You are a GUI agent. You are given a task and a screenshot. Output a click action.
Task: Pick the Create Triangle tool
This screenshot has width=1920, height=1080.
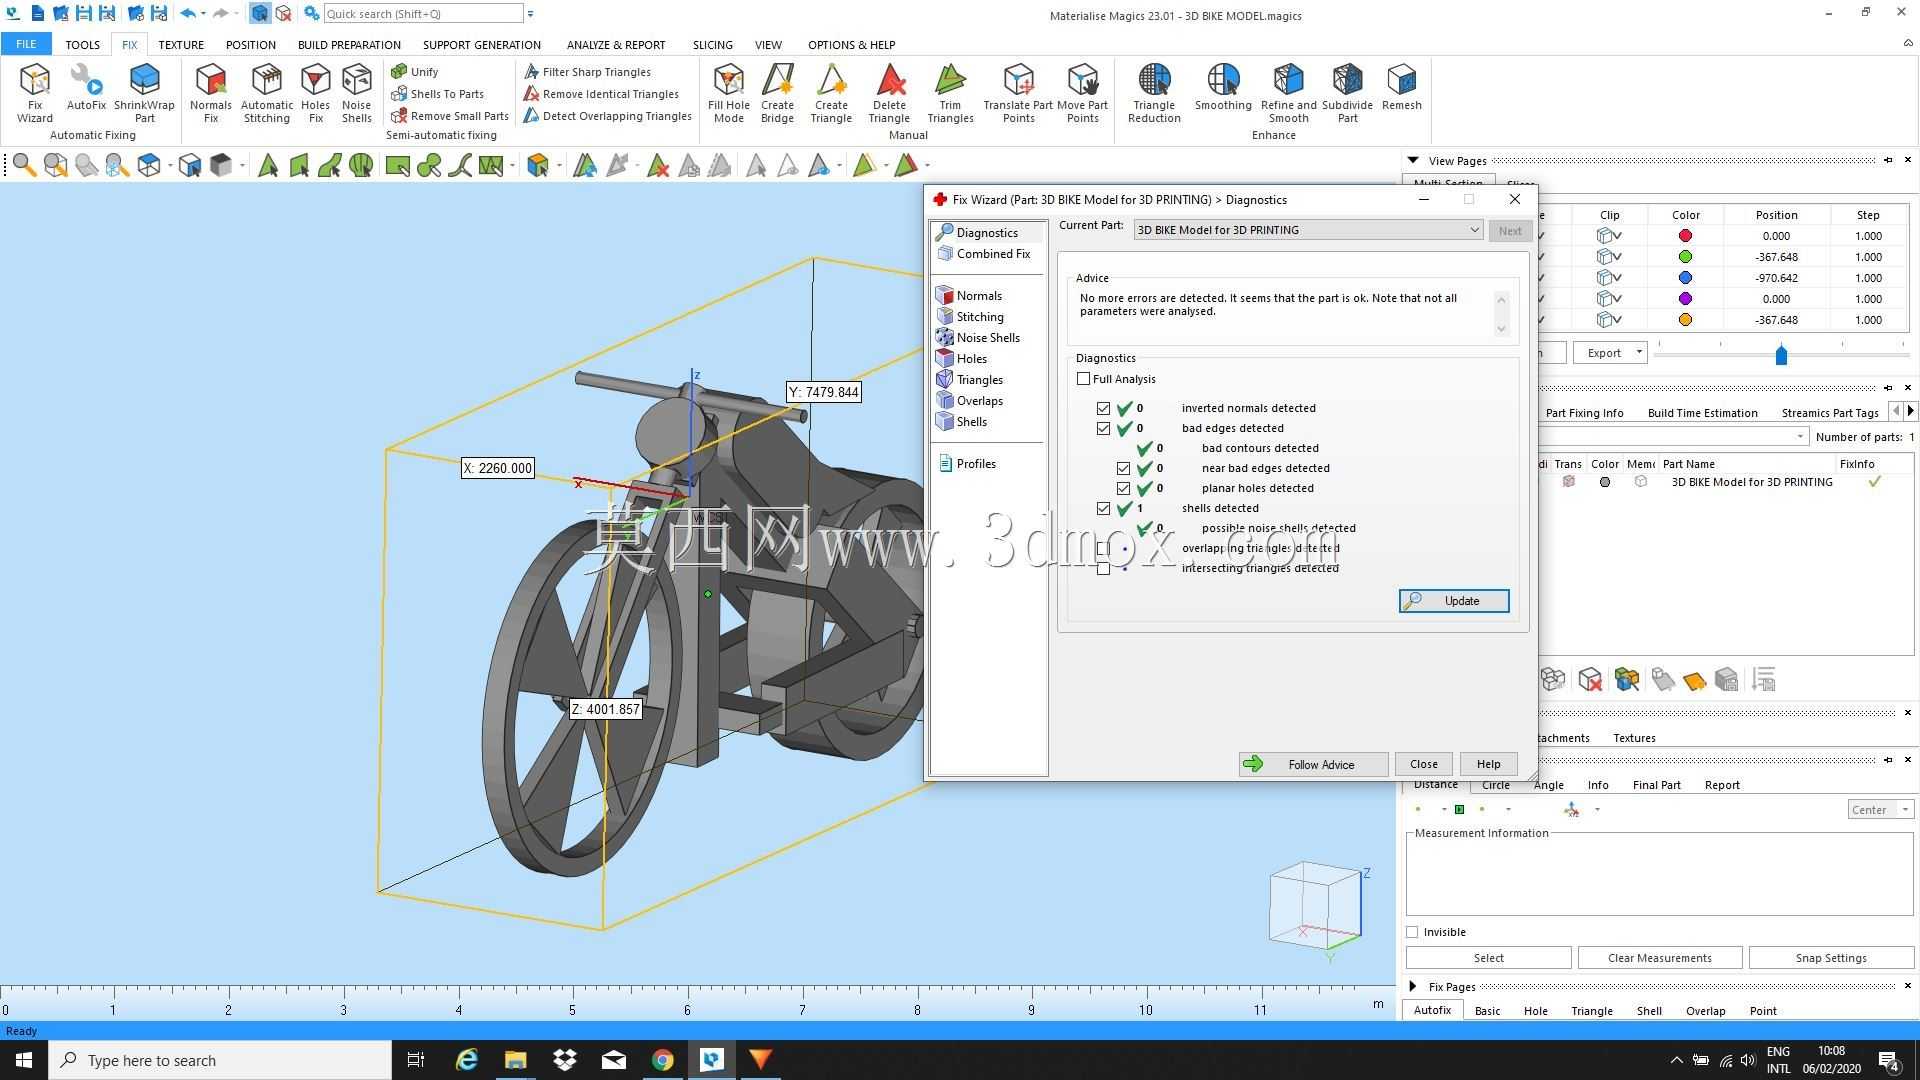(831, 93)
